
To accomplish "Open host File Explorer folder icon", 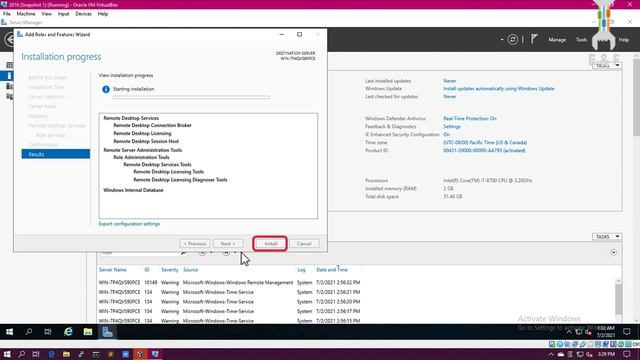I will [x=66, y=354].
